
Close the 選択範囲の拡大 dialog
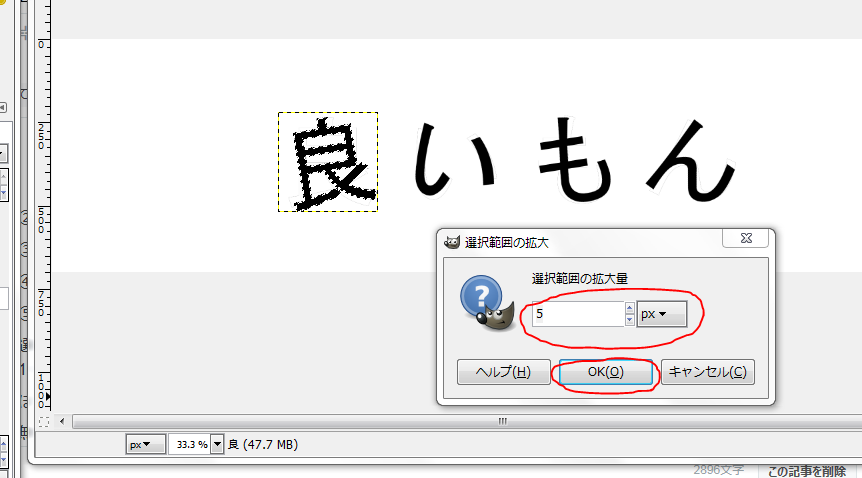coord(746,238)
